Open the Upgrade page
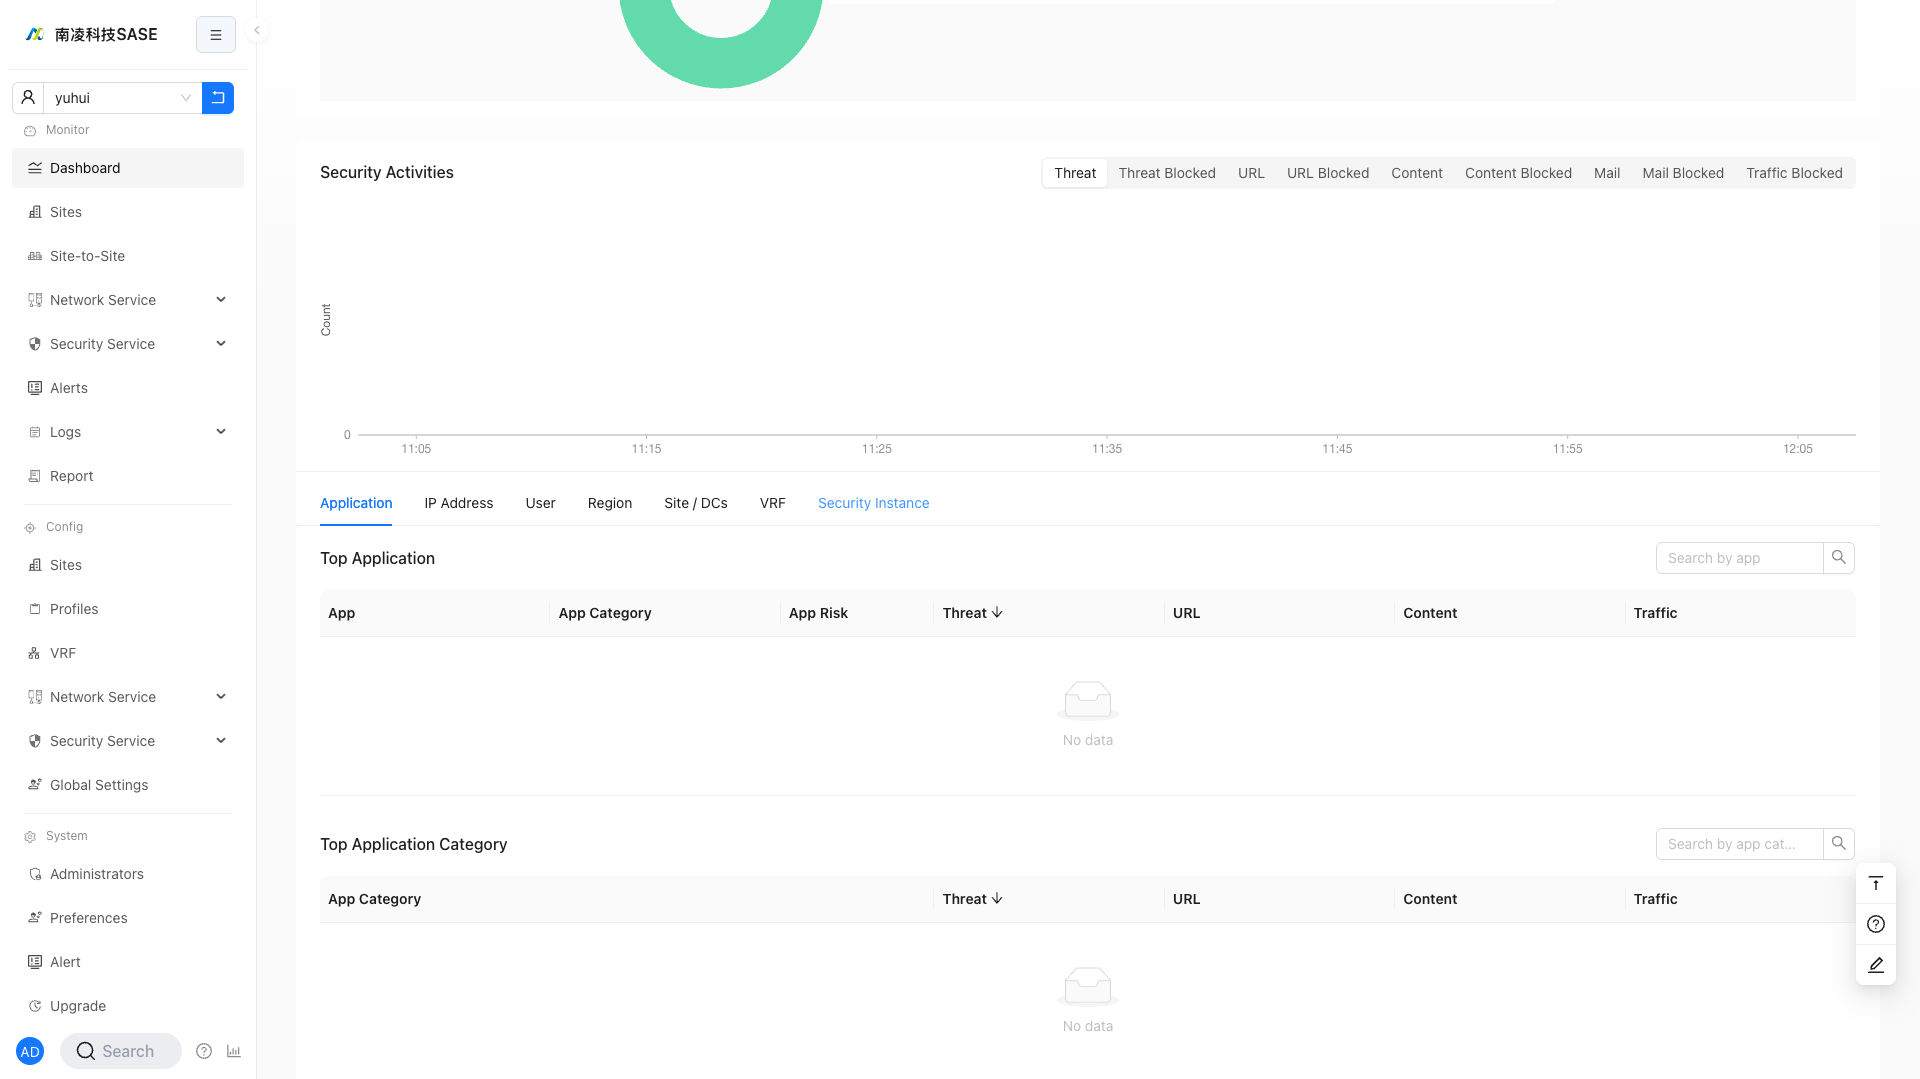The width and height of the screenshot is (1920, 1079). [x=128, y=1006]
